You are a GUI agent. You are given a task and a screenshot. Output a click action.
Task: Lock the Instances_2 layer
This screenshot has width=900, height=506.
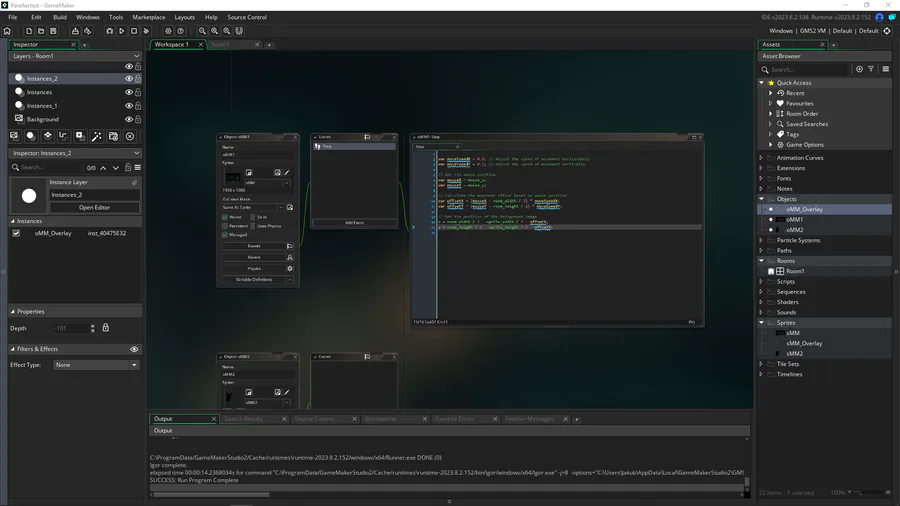click(x=138, y=79)
